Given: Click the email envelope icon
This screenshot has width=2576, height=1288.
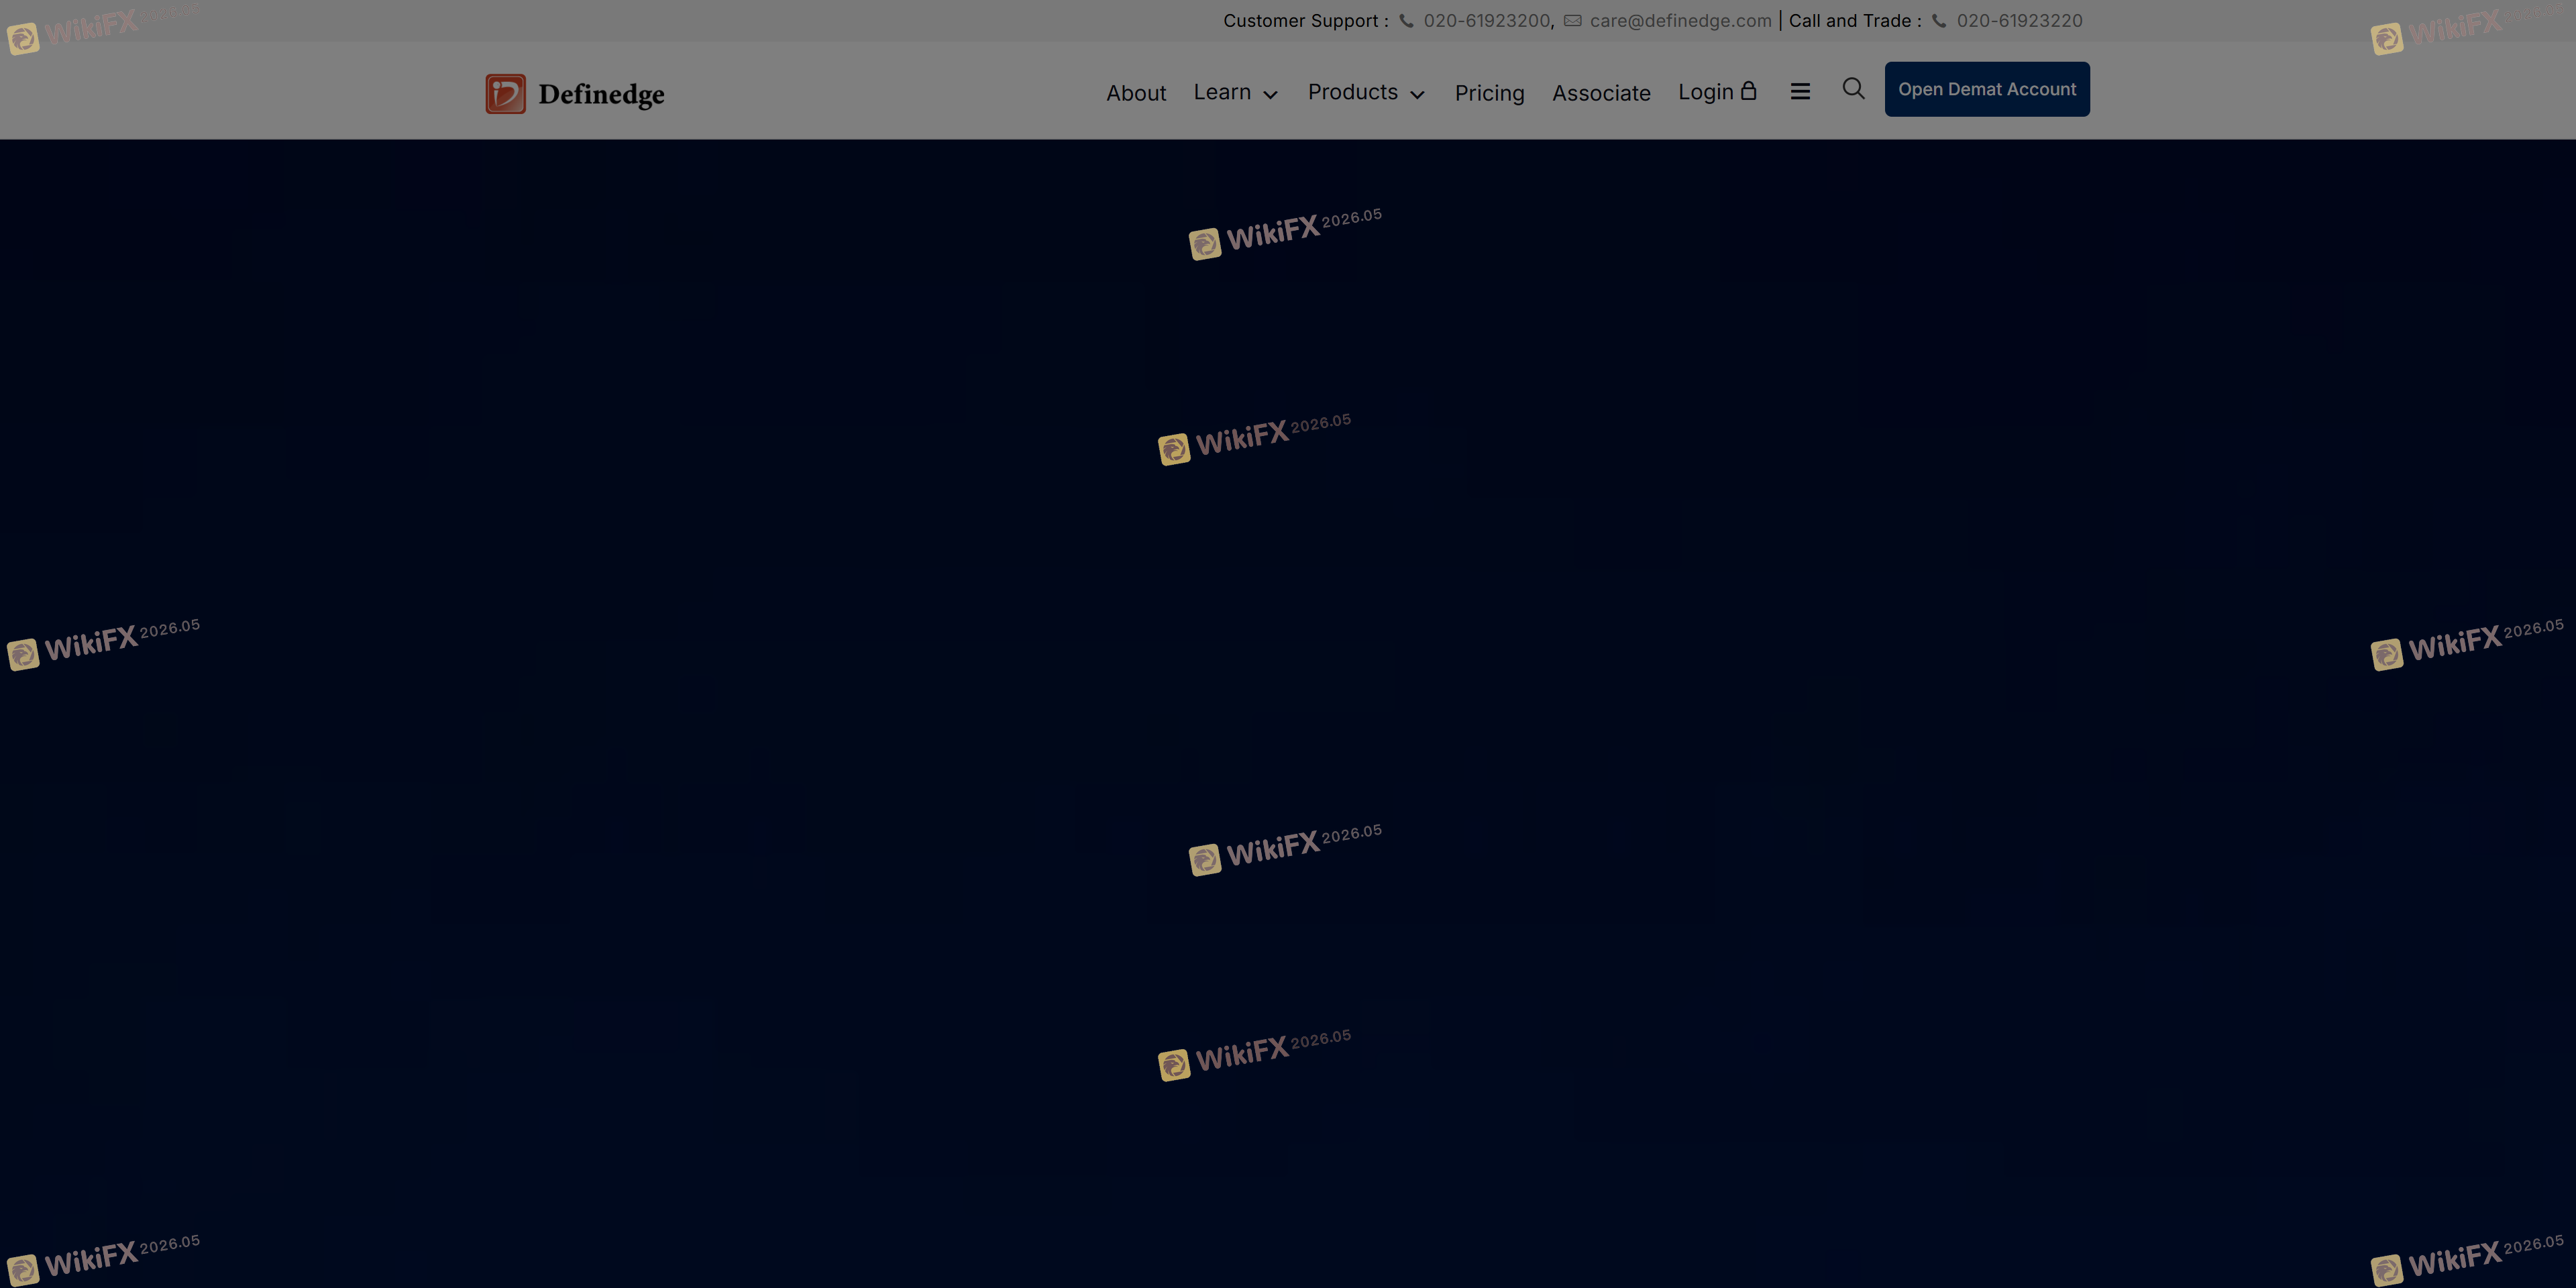Looking at the screenshot, I should (1573, 21).
